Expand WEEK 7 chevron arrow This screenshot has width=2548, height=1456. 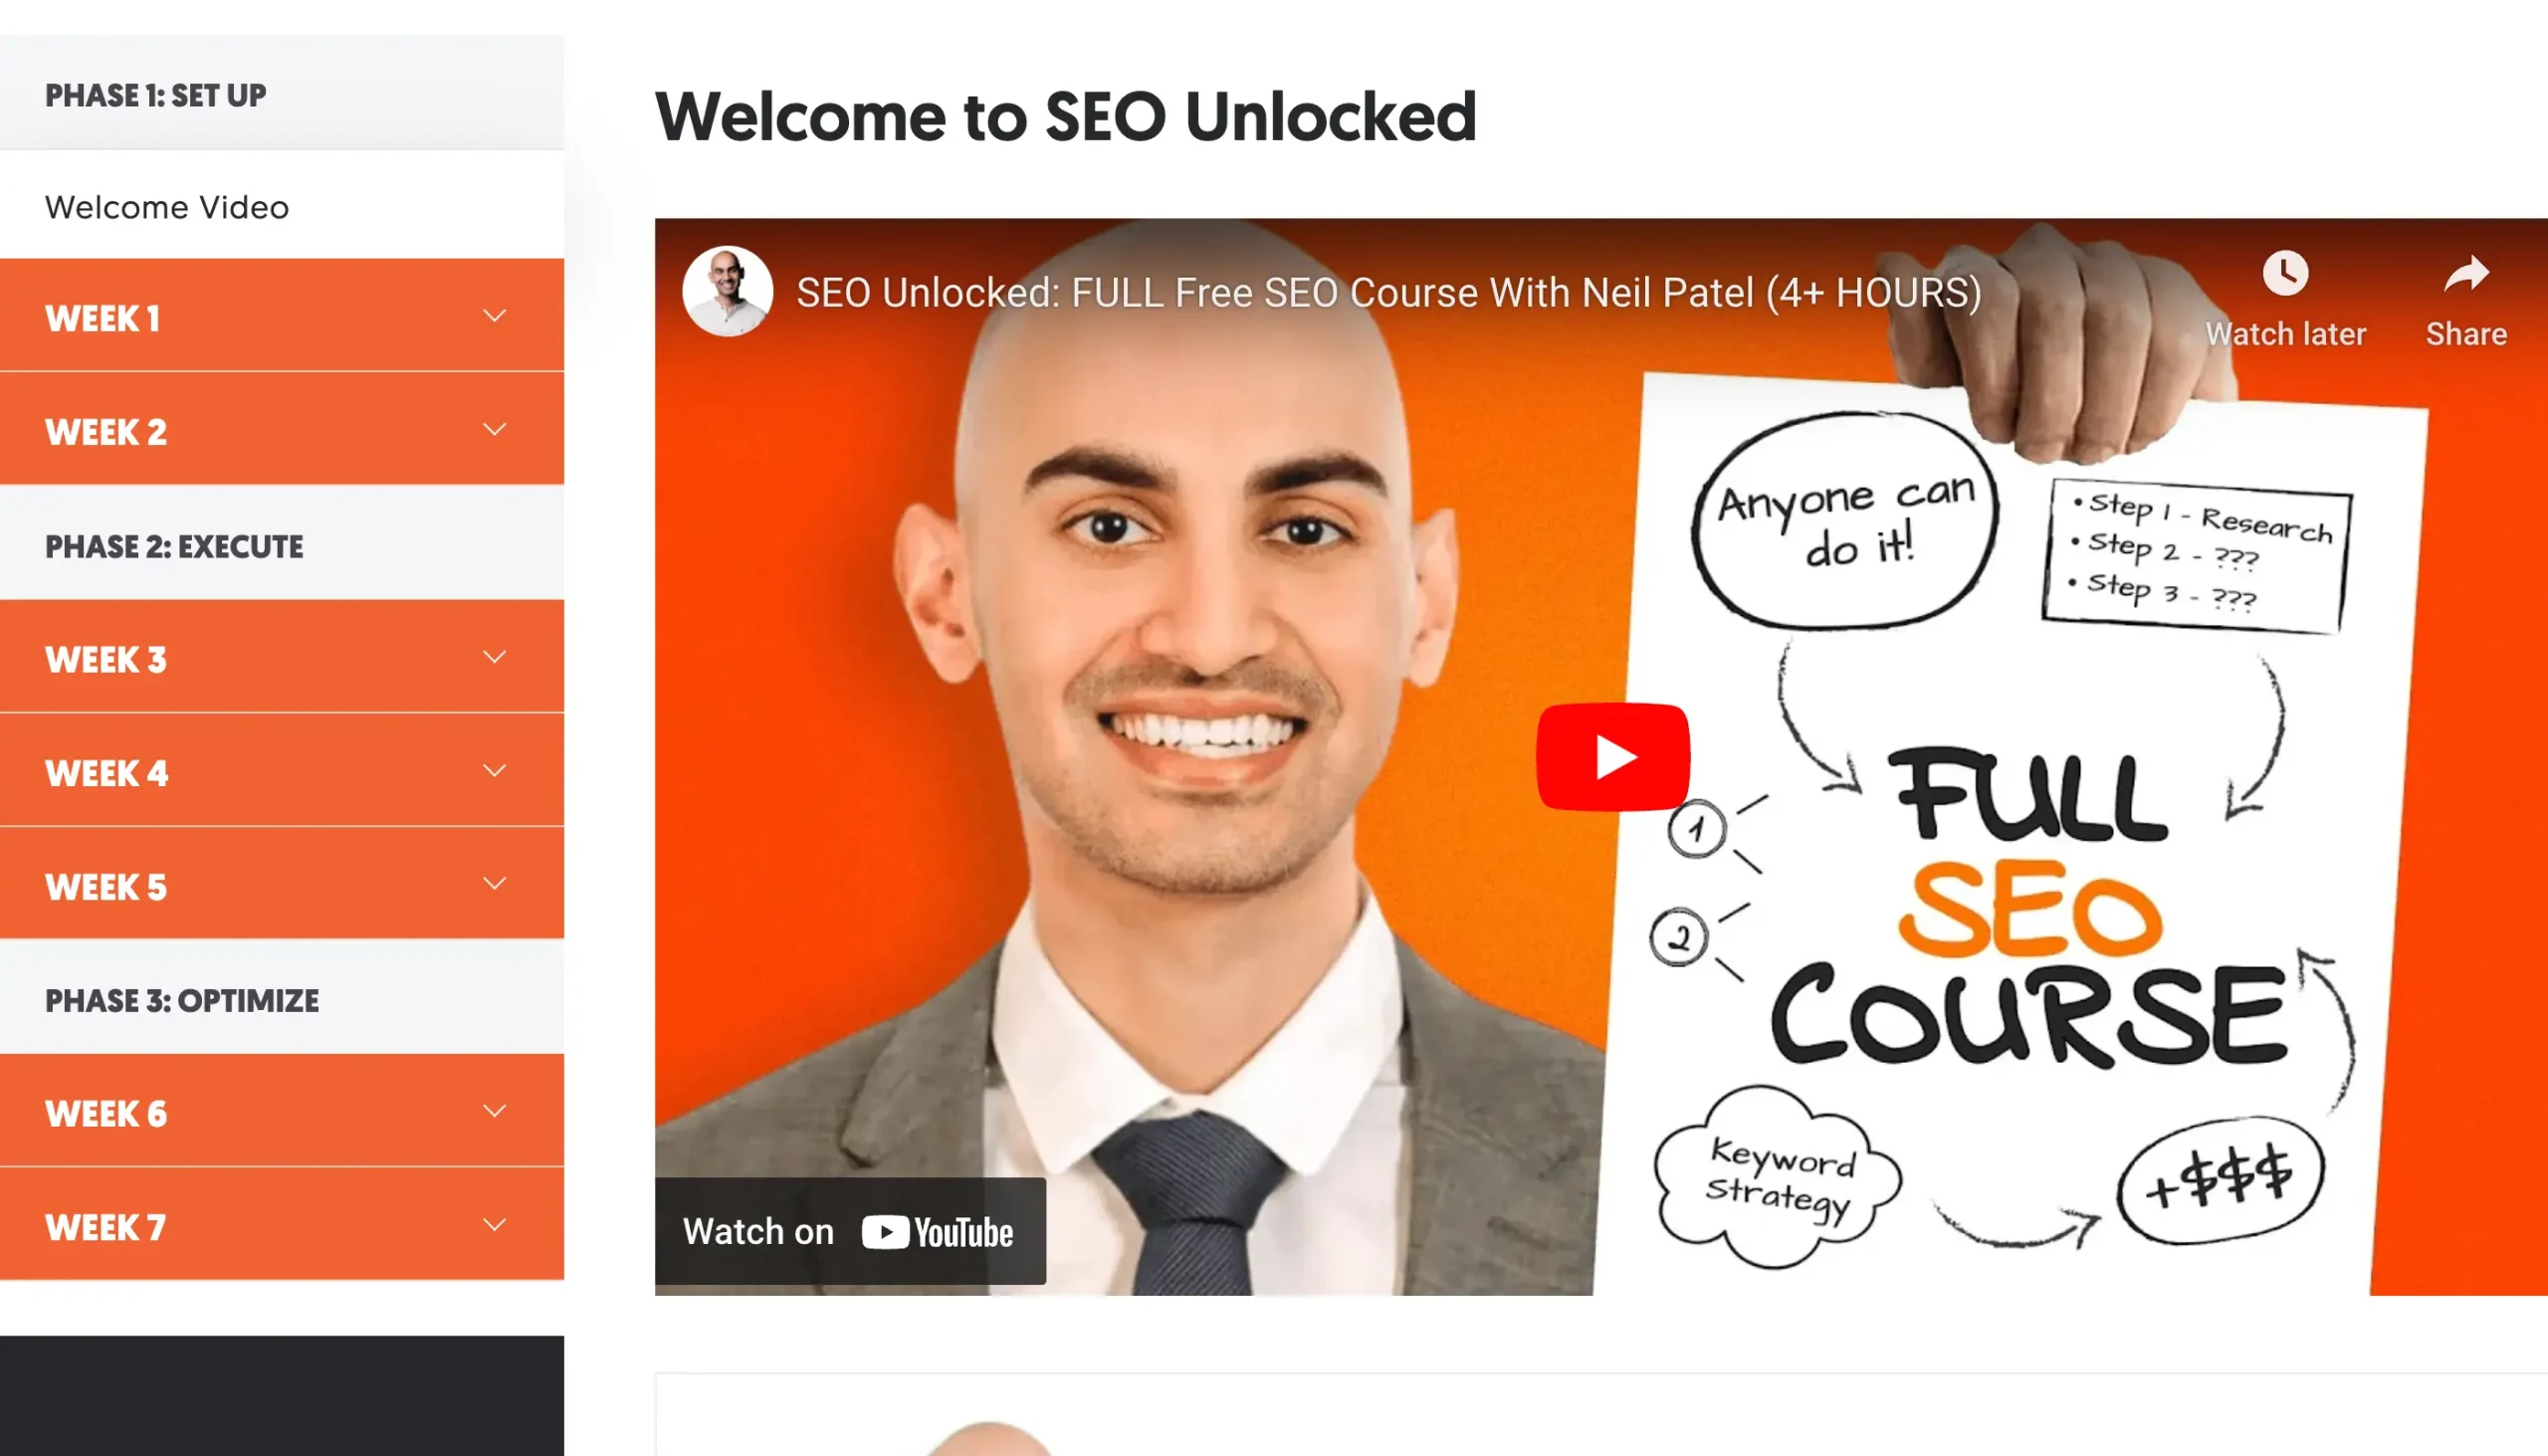click(x=494, y=1225)
